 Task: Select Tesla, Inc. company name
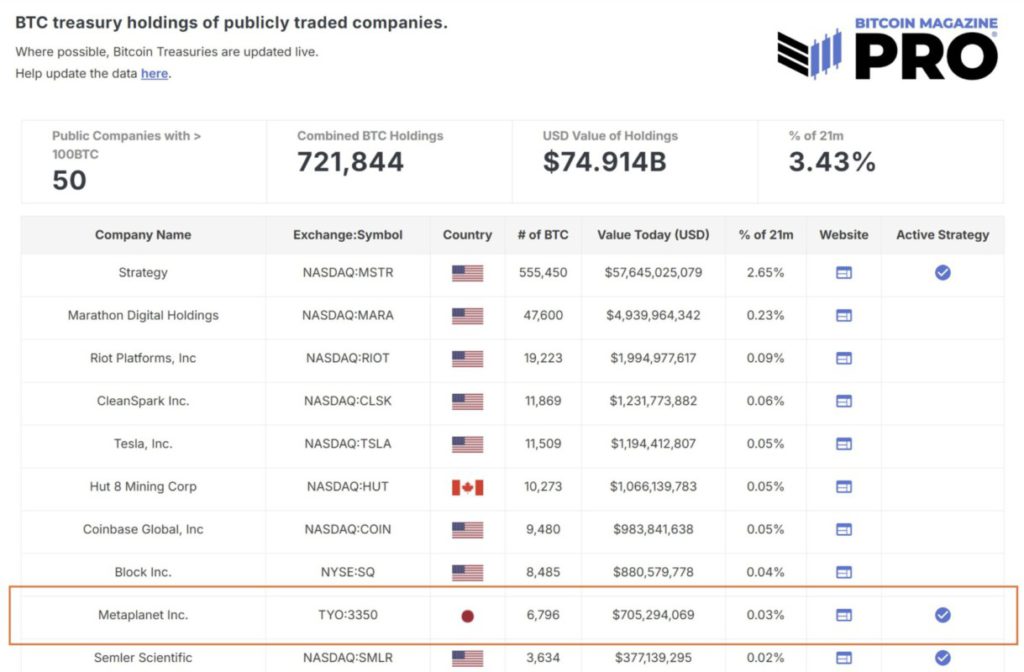pos(143,444)
